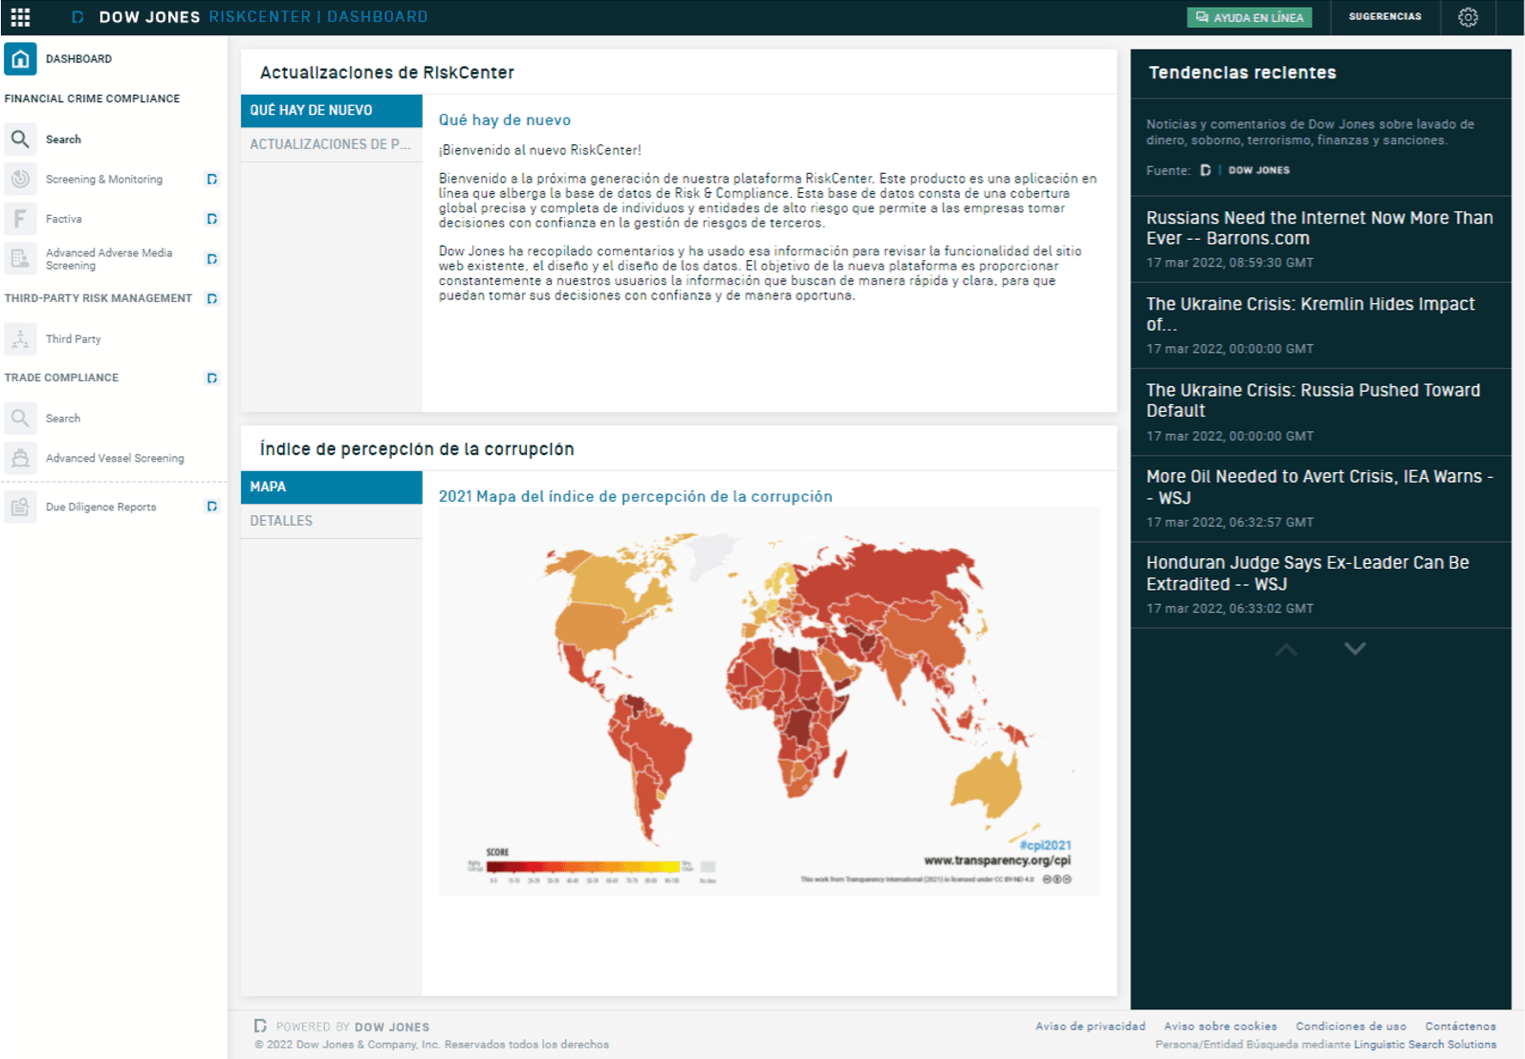Click the Financial Crime Search magnifier icon

(x=20, y=139)
